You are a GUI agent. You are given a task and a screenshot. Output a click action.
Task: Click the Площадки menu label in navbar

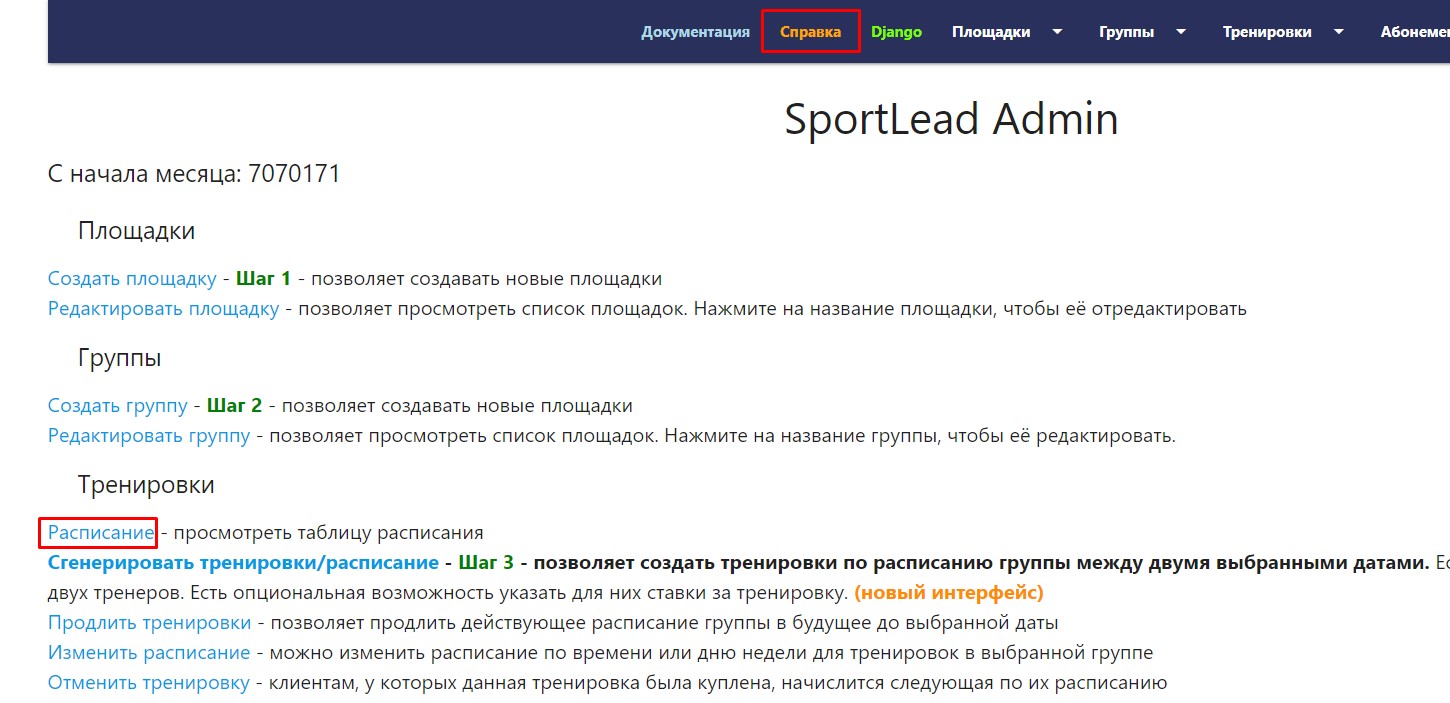(x=990, y=32)
